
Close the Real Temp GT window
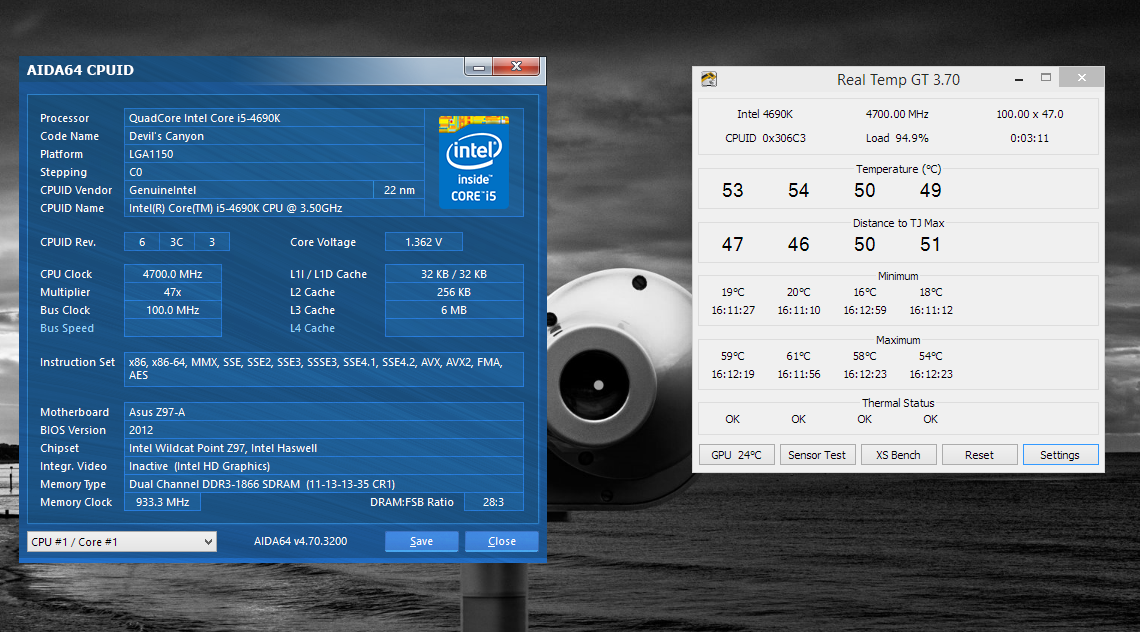1082,78
